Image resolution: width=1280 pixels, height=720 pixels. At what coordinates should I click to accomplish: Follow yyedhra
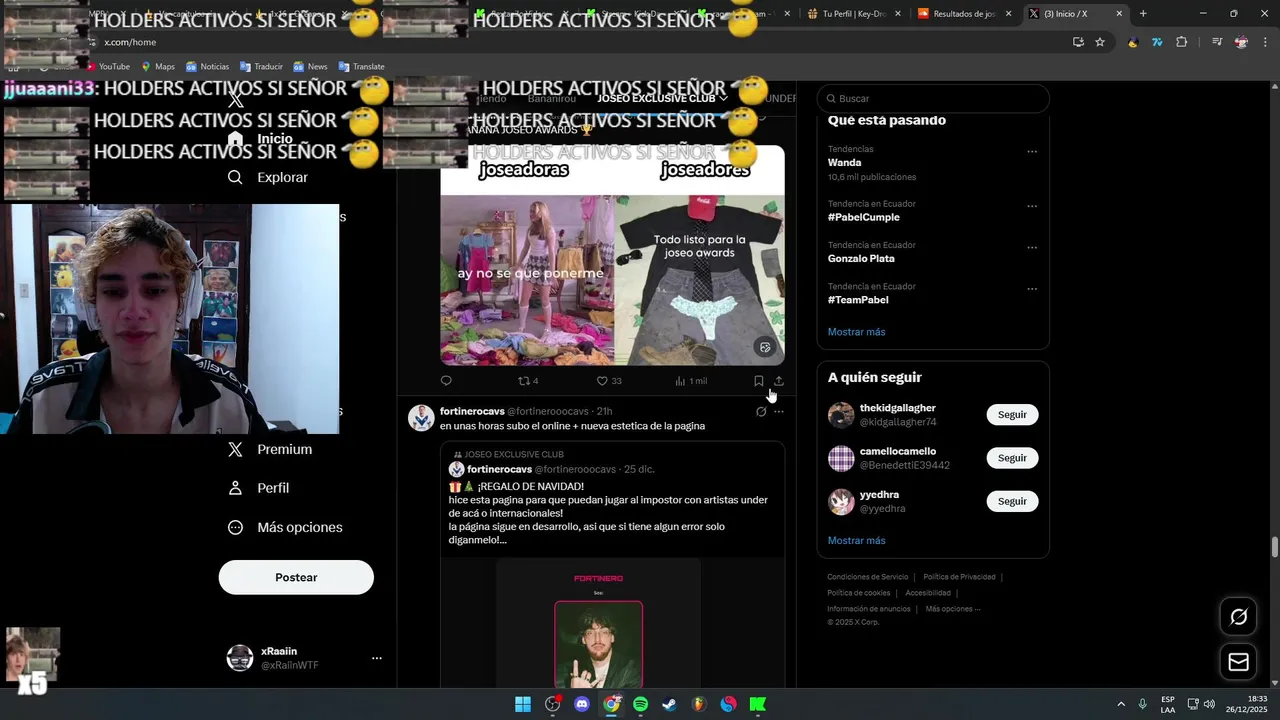pyautogui.click(x=1012, y=501)
